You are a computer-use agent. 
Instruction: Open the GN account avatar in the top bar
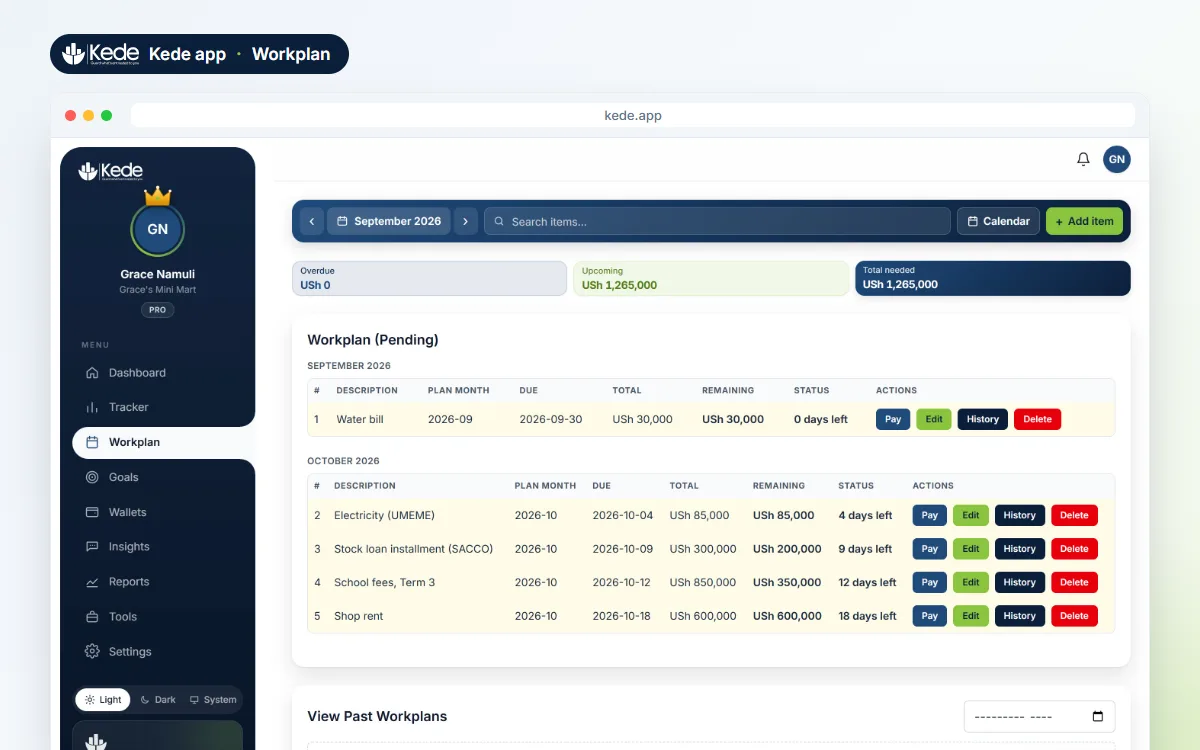click(1117, 159)
